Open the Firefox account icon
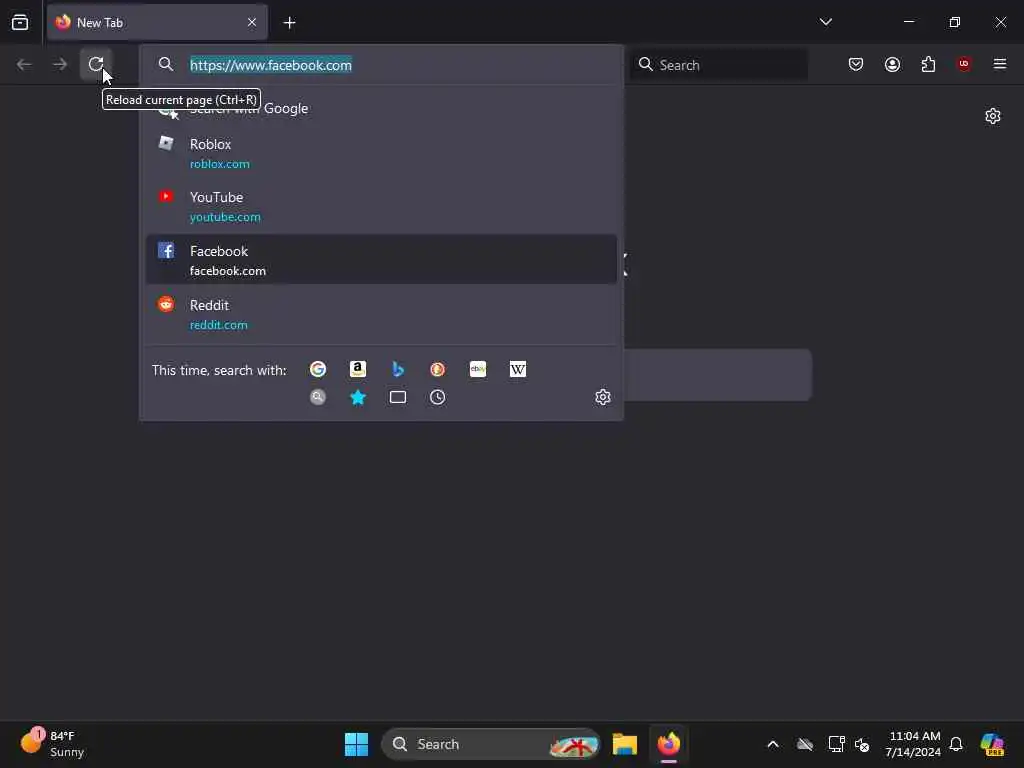 point(893,64)
